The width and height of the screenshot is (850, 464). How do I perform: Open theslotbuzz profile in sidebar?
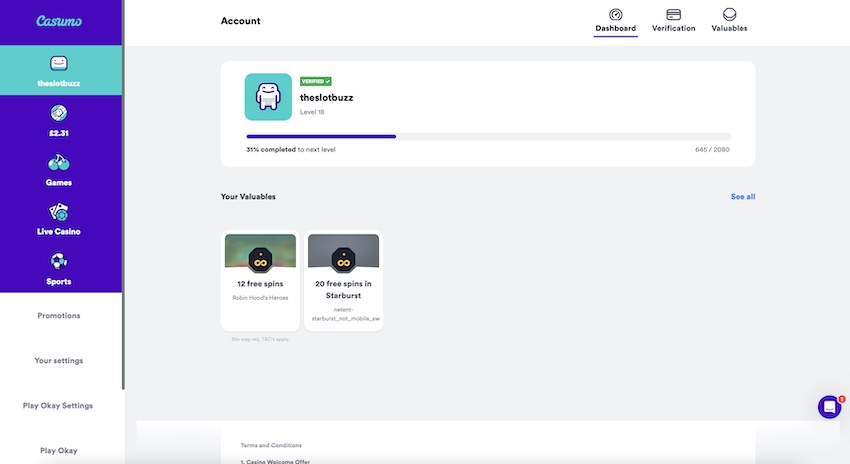pyautogui.click(x=61, y=70)
